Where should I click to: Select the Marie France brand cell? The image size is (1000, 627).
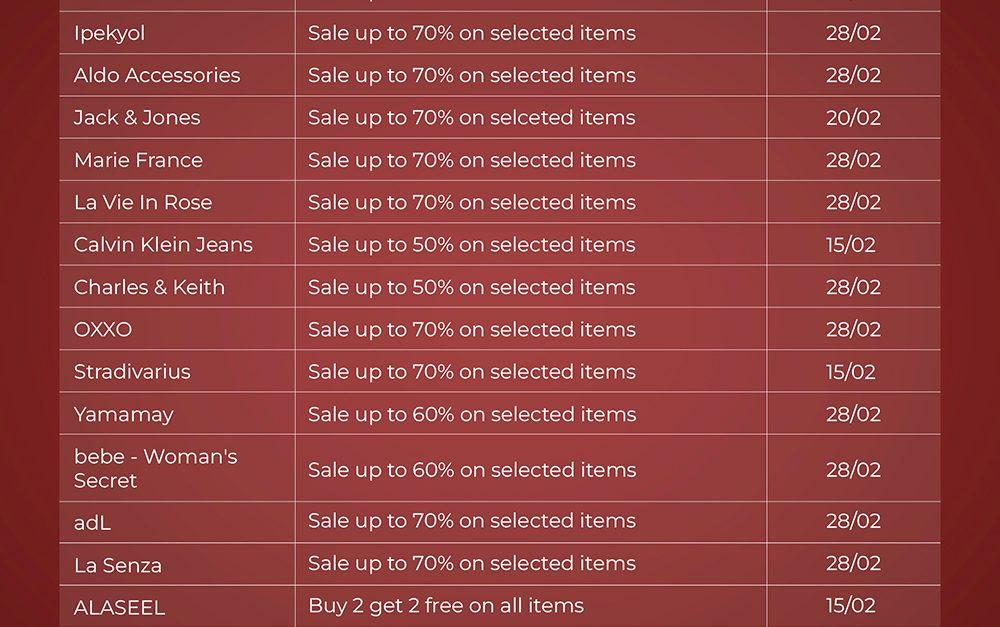pyautogui.click(x=138, y=160)
